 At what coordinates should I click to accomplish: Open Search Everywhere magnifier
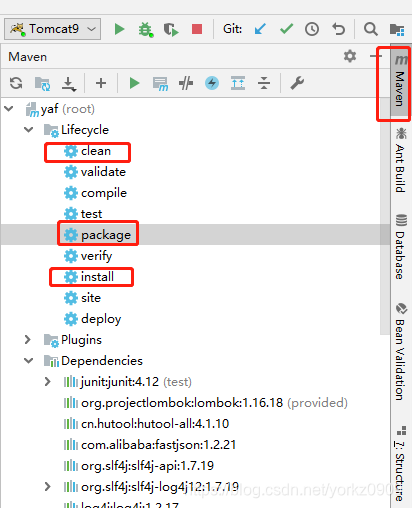click(x=371, y=29)
